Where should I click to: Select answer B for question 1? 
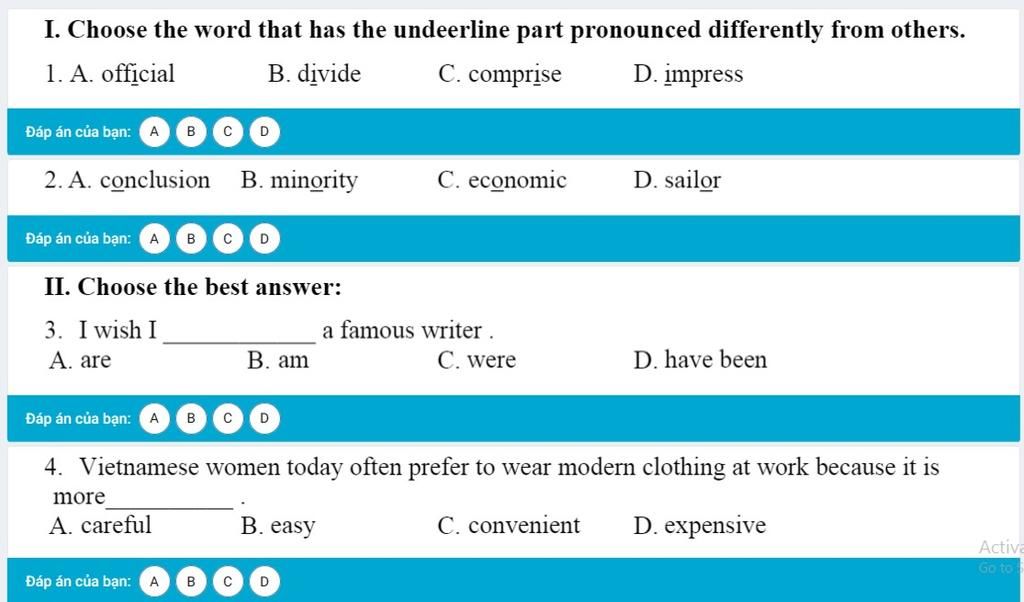(x=191, y=131)
